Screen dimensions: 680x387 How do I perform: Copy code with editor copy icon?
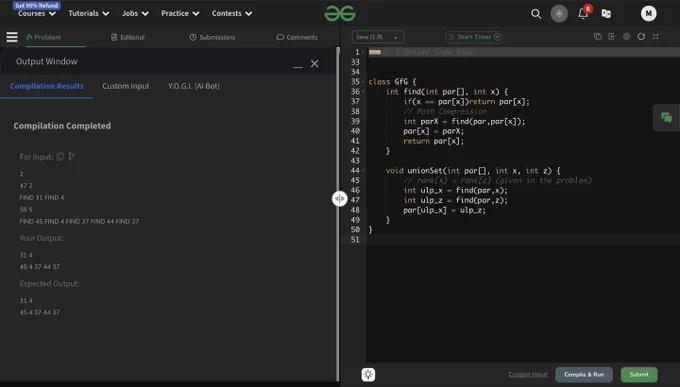(x=598, y=37)
